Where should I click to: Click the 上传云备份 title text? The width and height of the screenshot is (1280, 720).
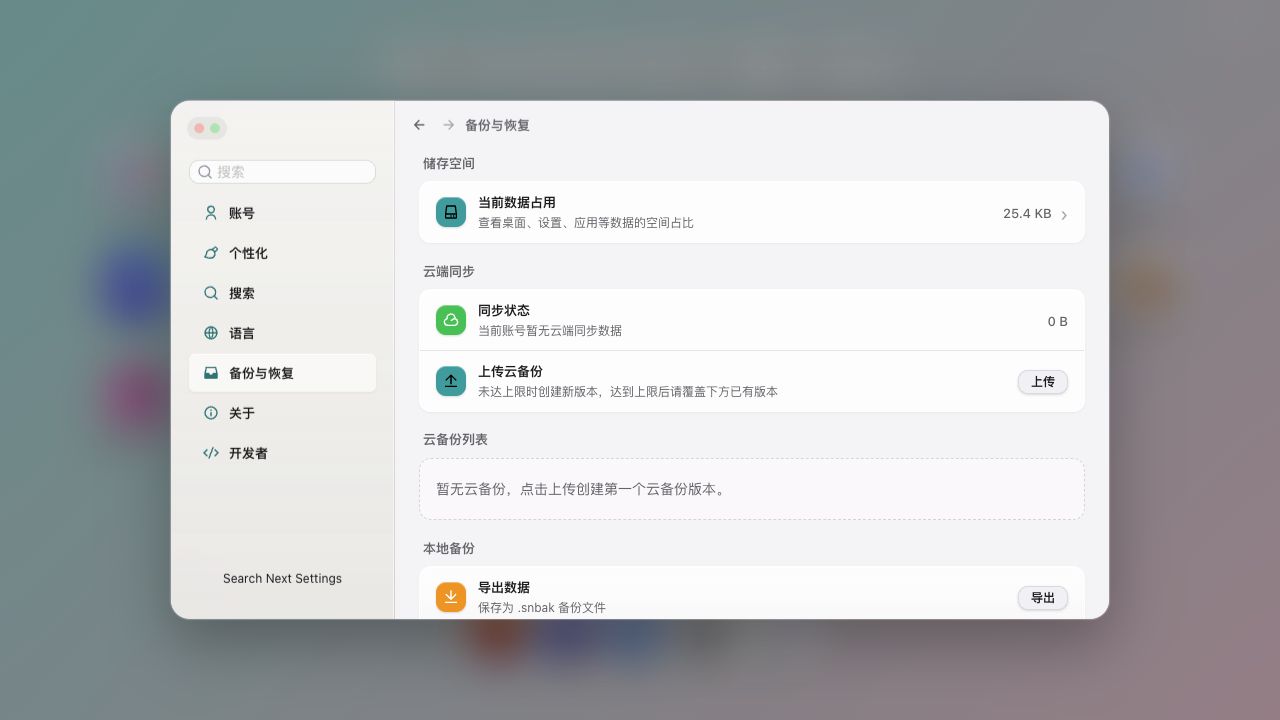(x=510, y=372)
